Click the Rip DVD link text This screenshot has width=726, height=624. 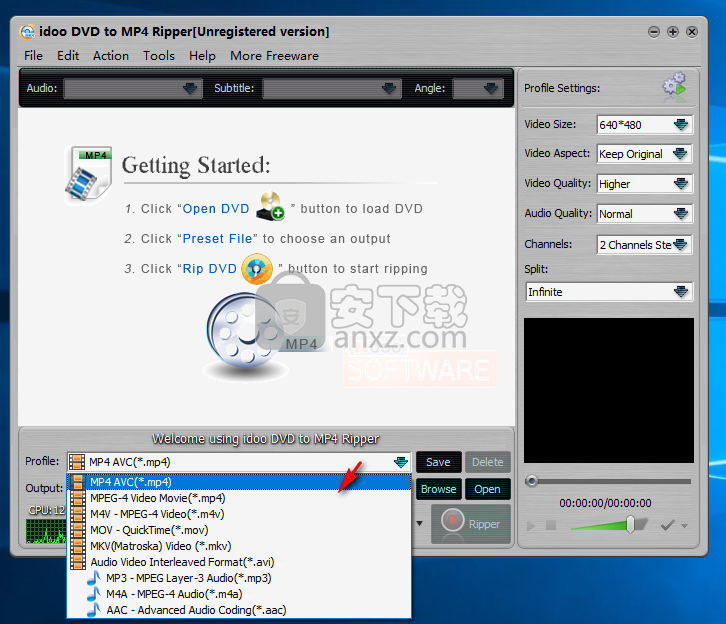point(210,269)
